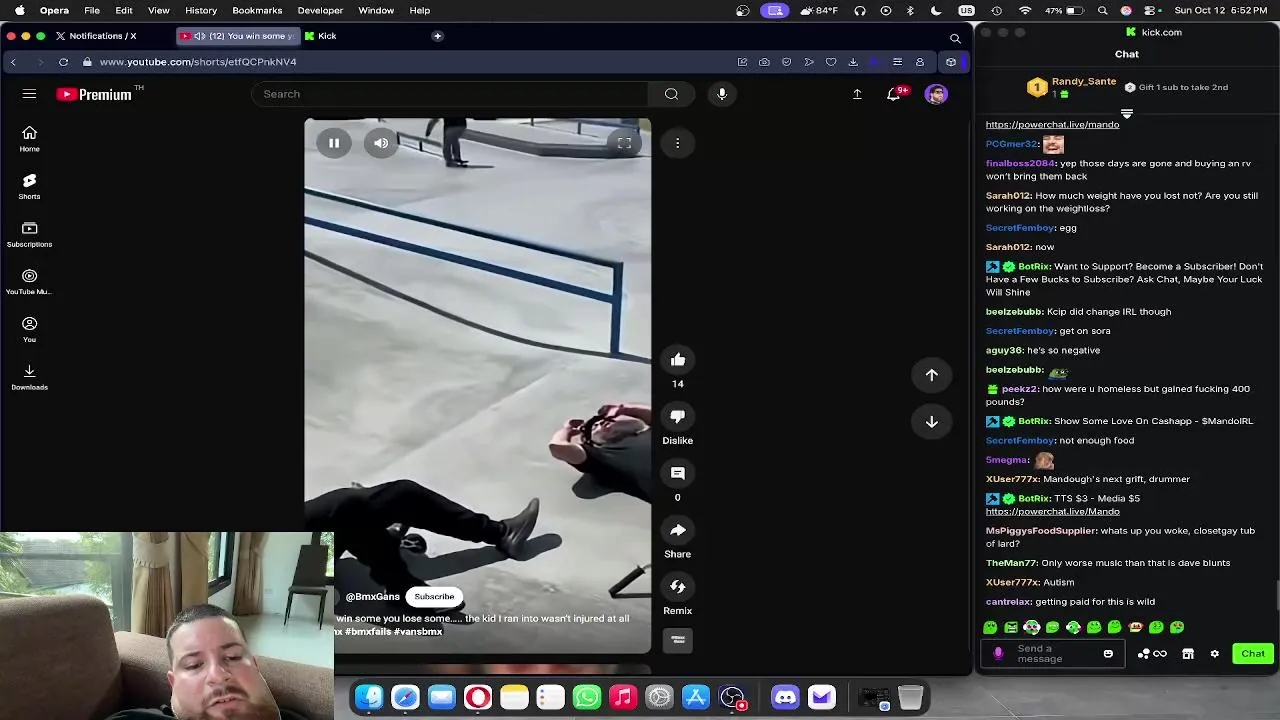
Task: Click the Send a message chat field
Action: click(x=1053, y=654)
